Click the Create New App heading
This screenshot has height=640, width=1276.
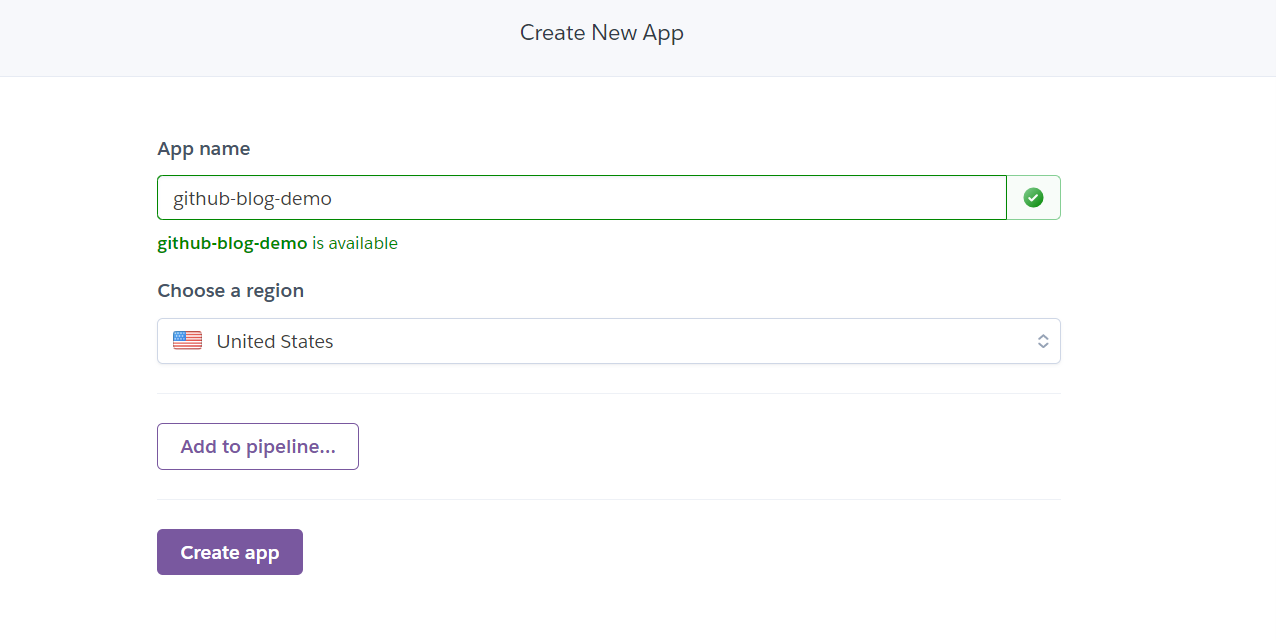coord(602,33)
